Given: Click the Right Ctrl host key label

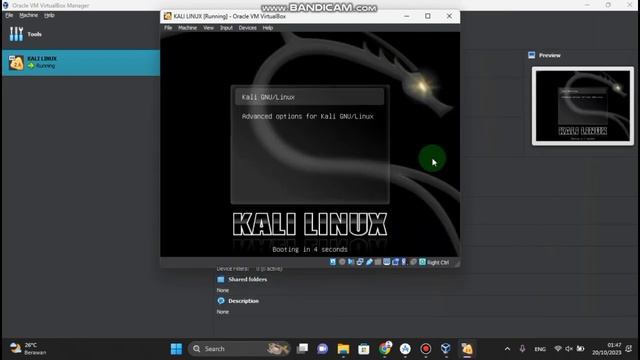Looking at the screenshot, I should click(x=438, y=262).
